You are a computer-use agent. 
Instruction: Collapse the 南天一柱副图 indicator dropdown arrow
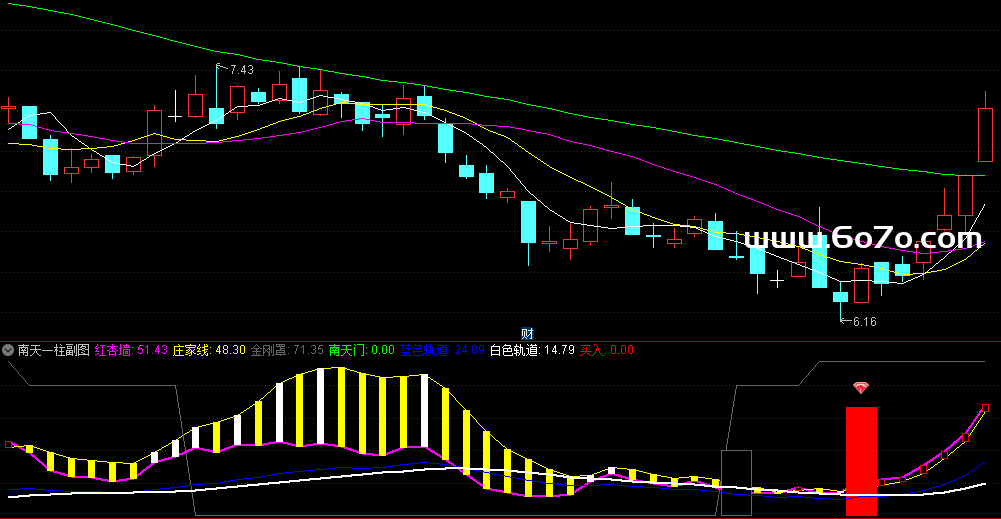(x=9, y=351)
